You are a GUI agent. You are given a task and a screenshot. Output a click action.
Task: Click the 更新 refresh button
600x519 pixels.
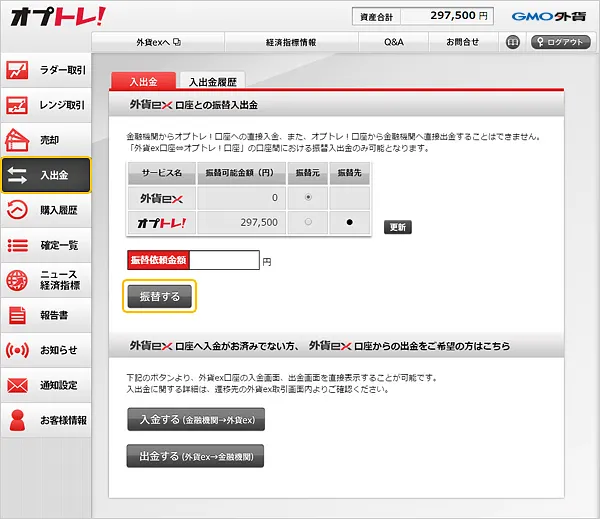[x=397, y=227]
